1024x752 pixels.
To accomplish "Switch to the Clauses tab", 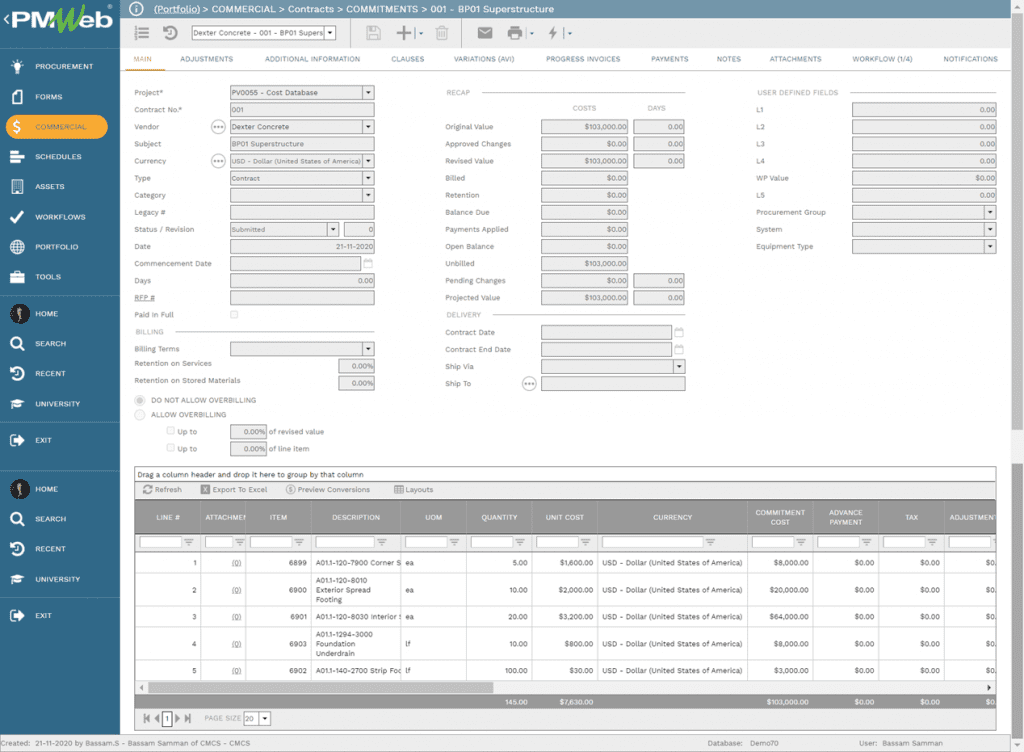I will [408, 59].
